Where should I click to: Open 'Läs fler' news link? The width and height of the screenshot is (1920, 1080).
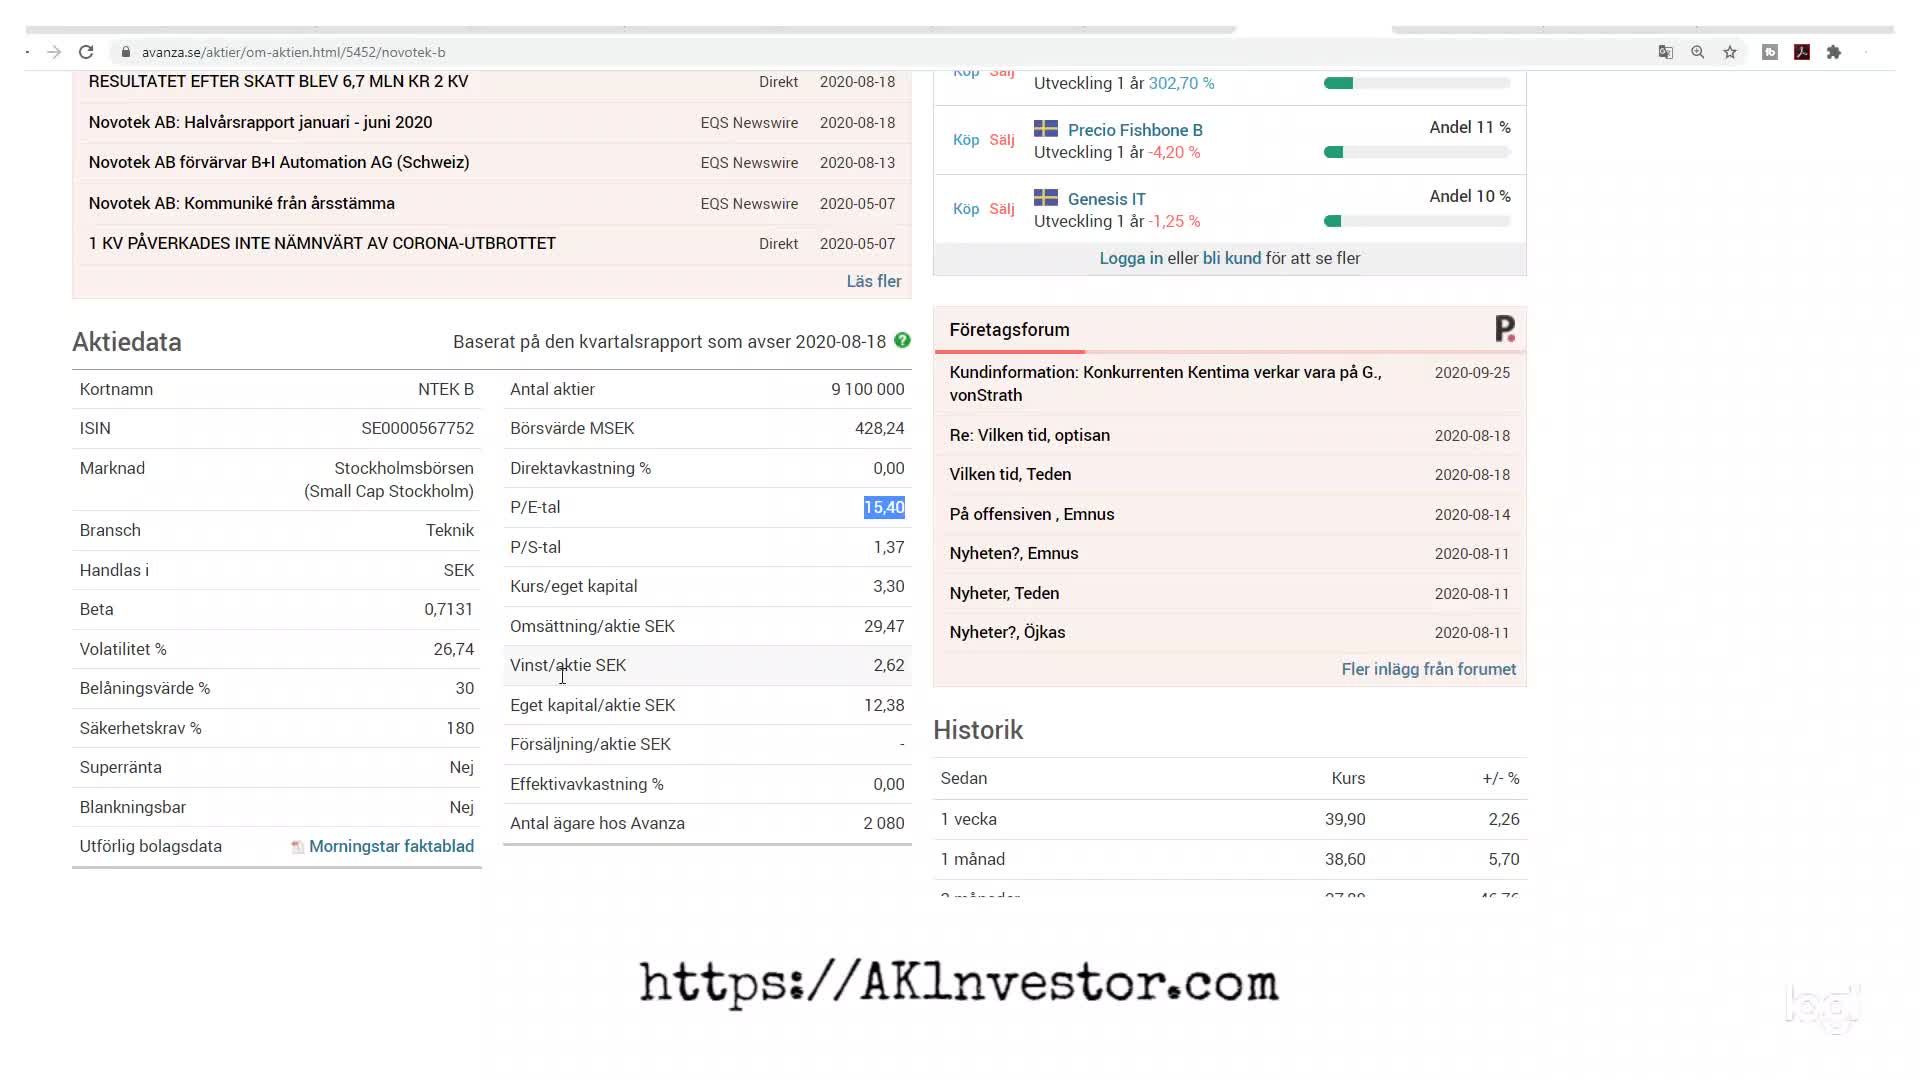coord(874,281)
